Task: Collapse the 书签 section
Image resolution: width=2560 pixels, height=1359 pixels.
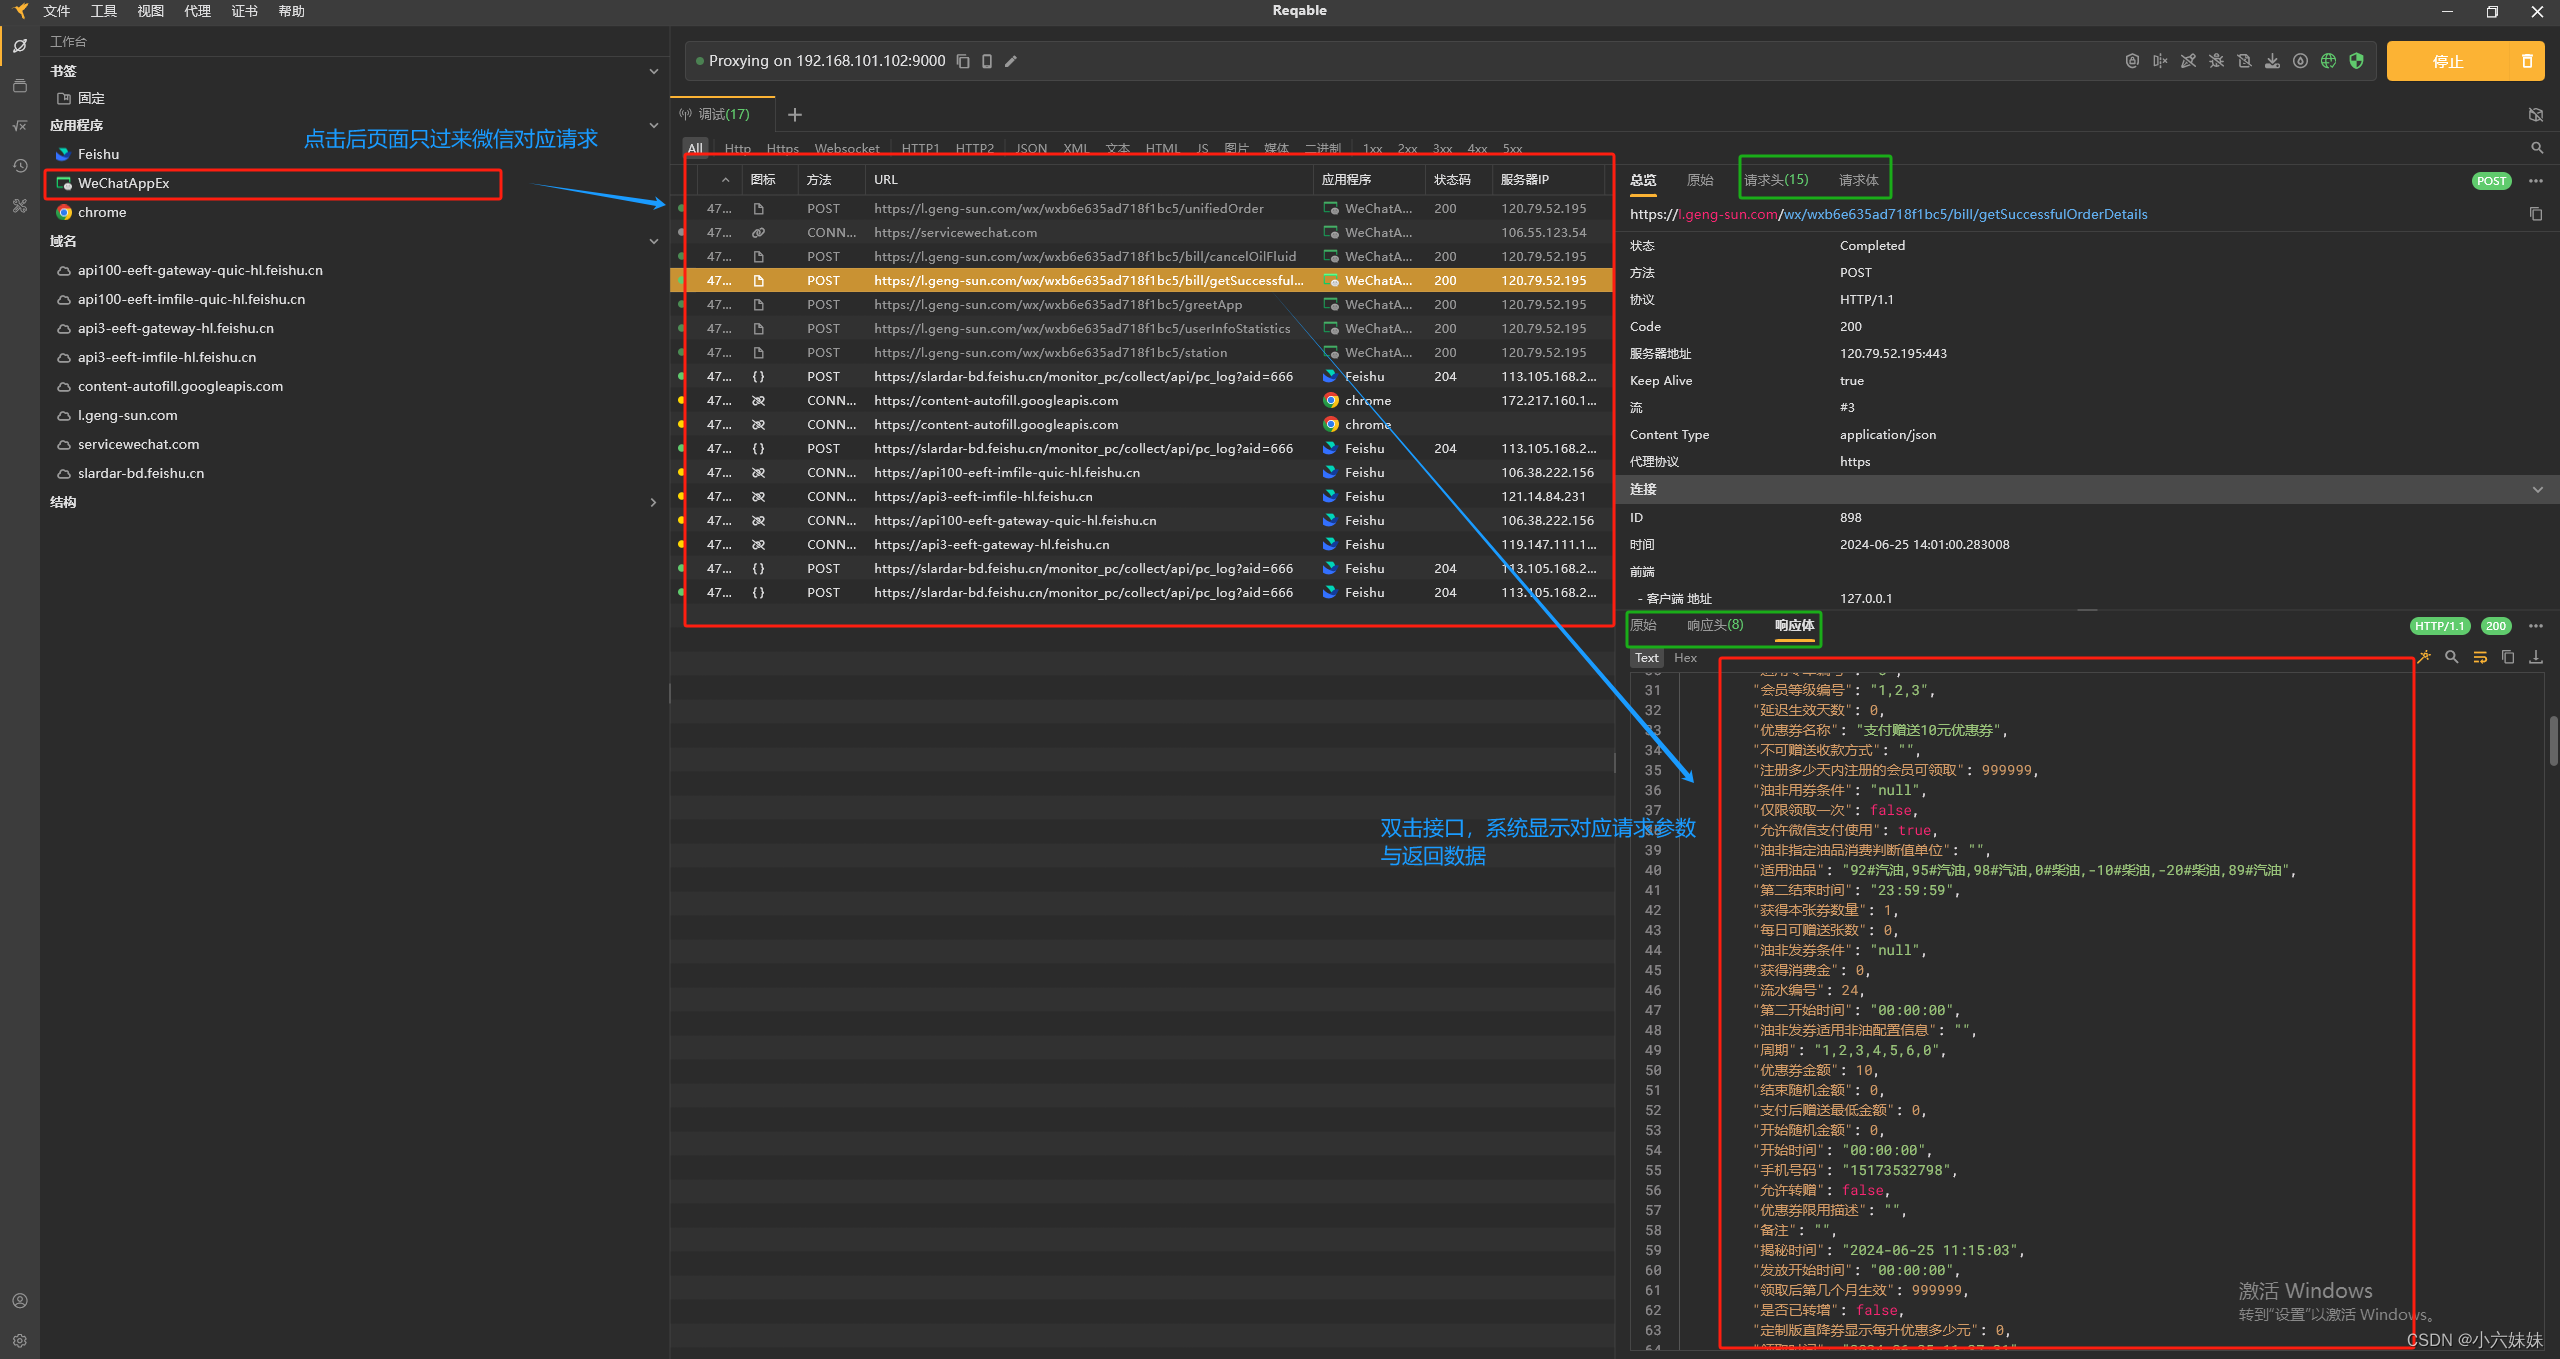Action: [653, 71]
